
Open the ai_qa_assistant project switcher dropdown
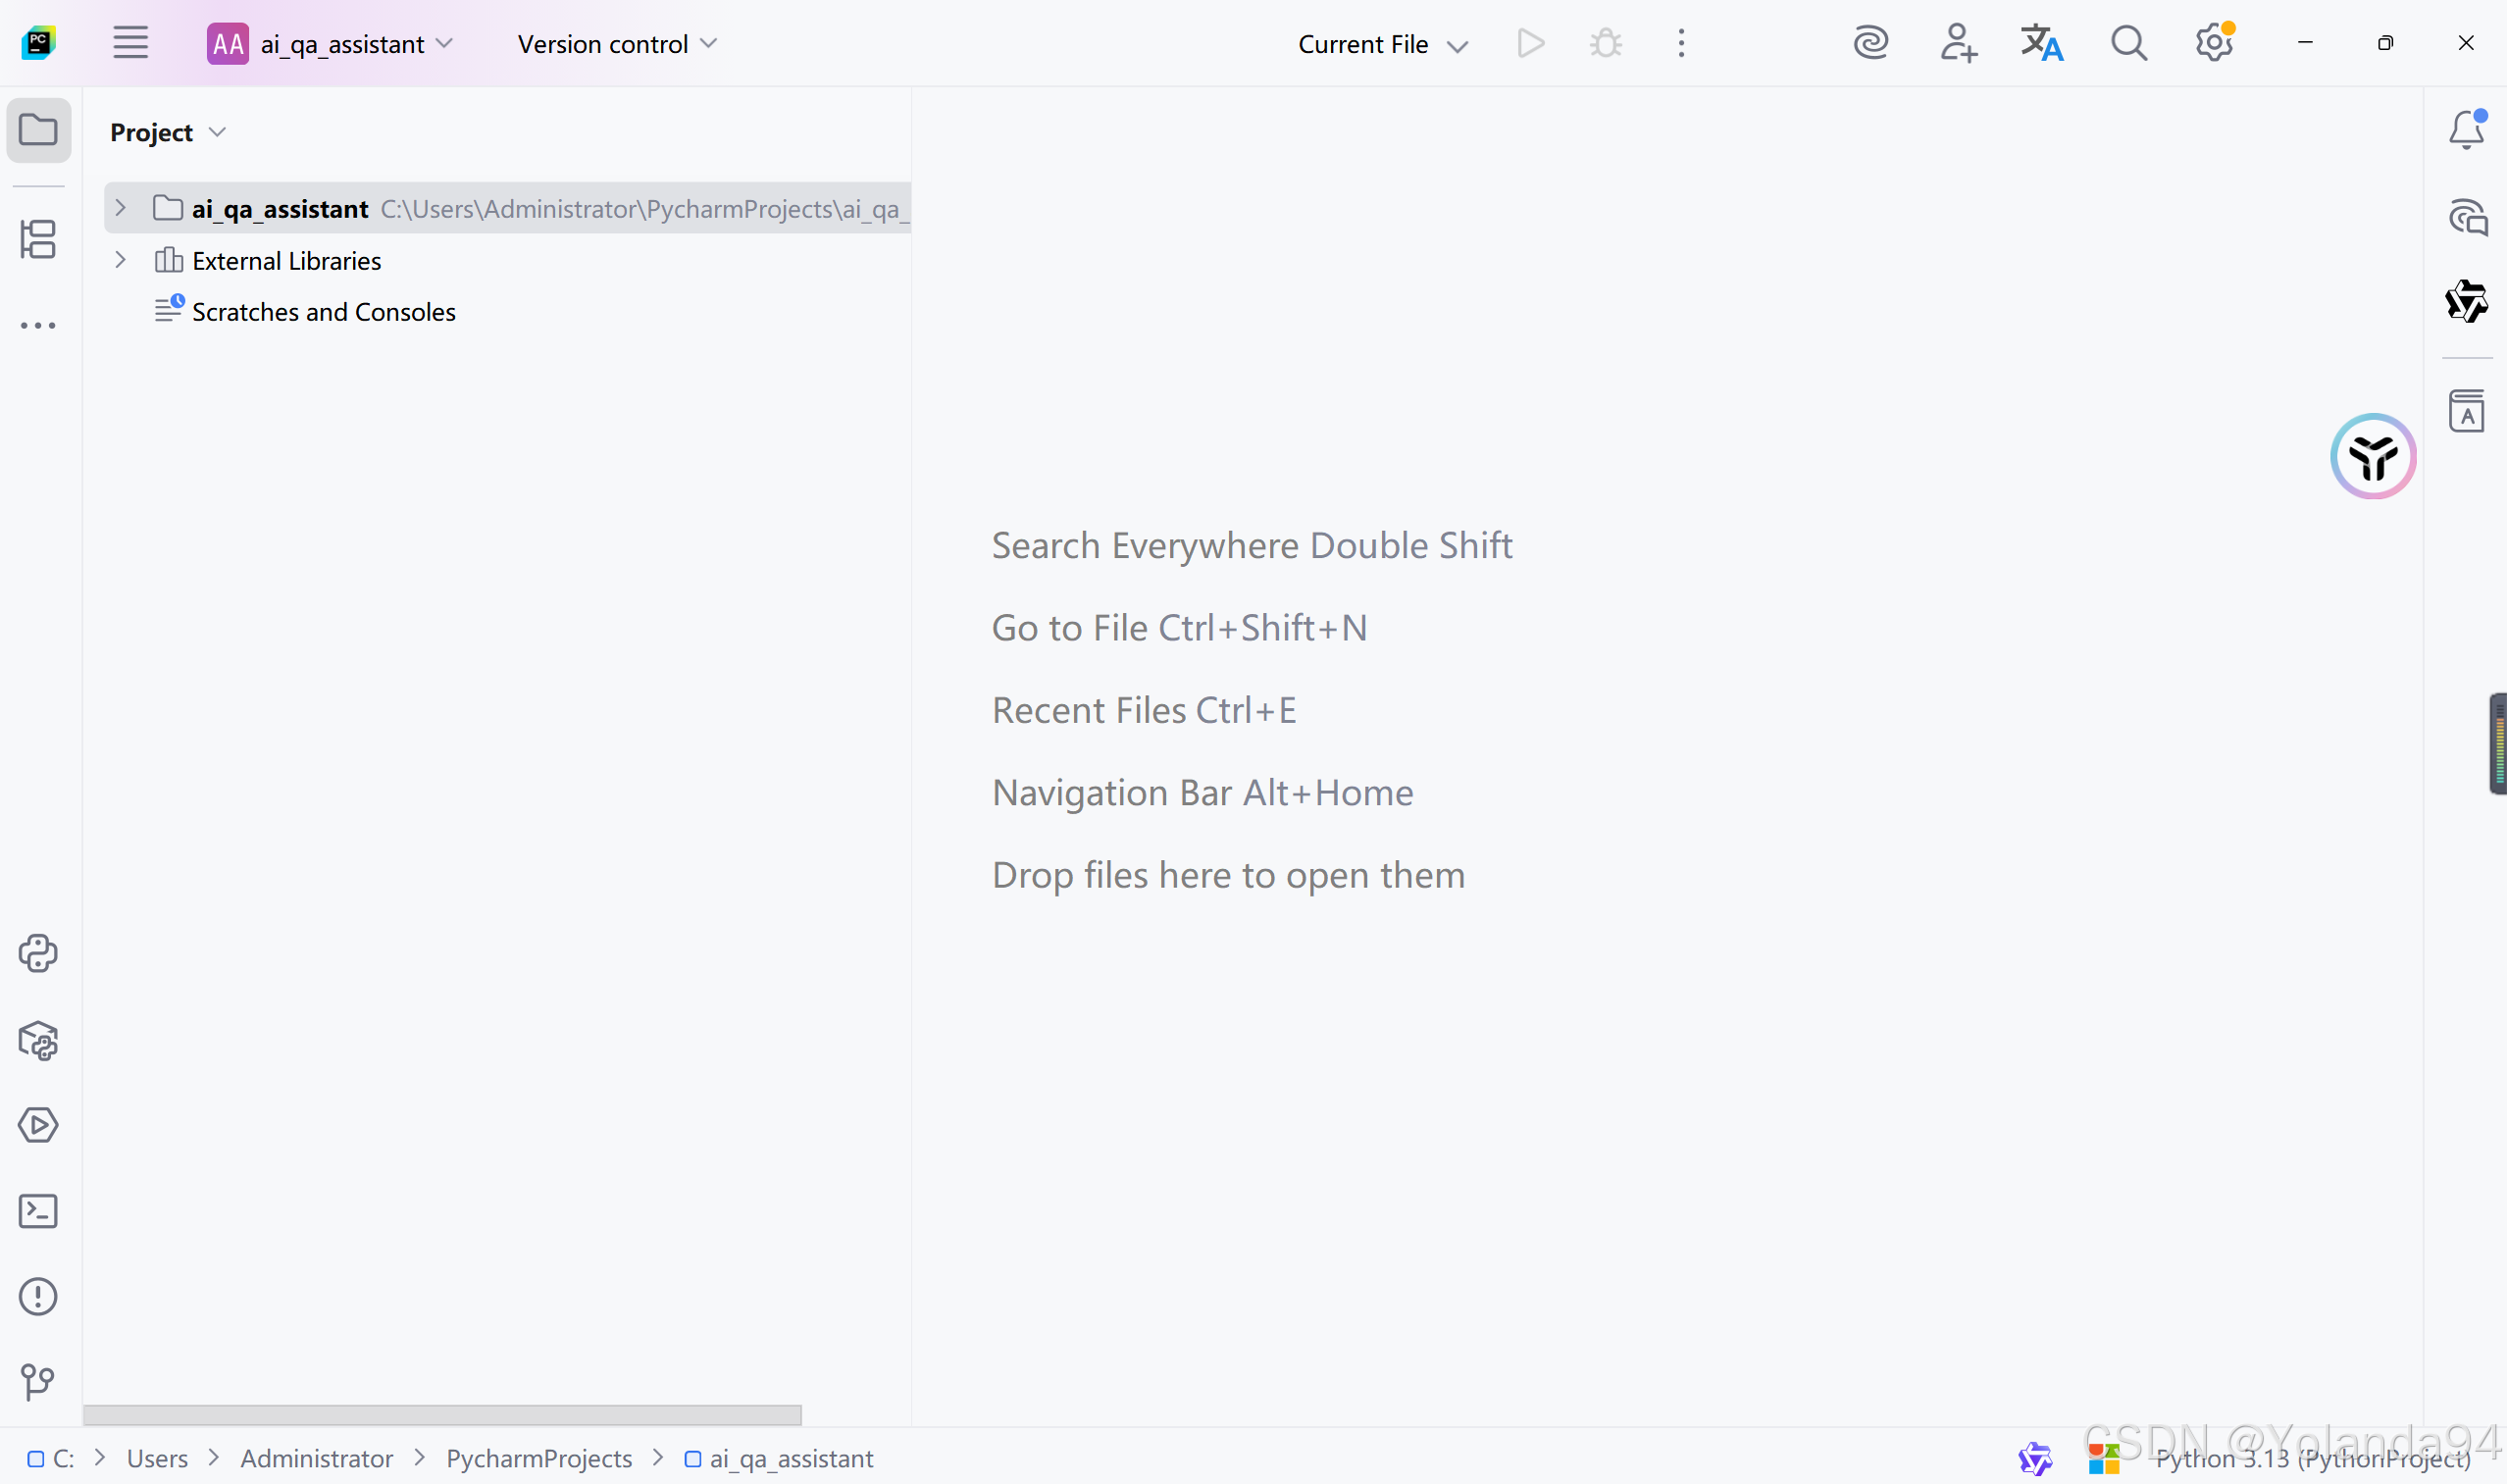click(331, 44)
